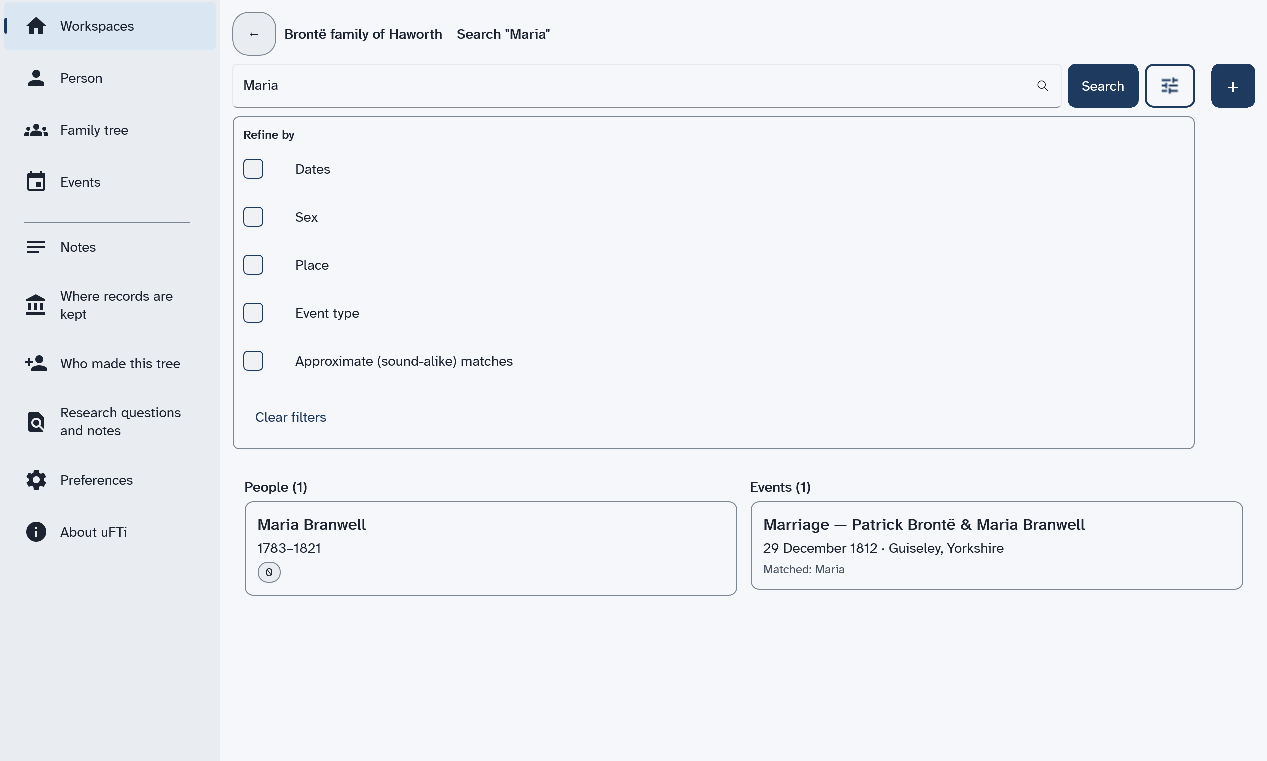Click the research questions search-document icon
1267x761 pixels.
[x=36, y=422]
